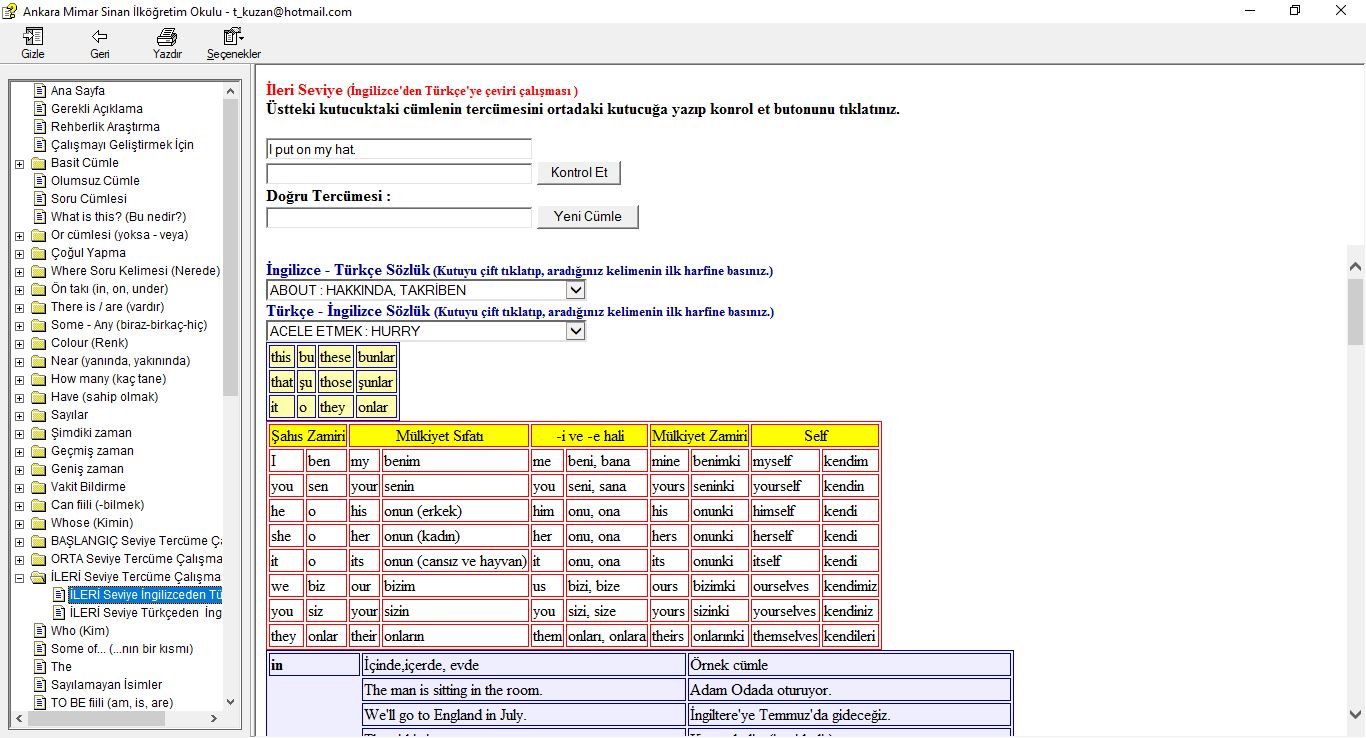Screen dimensions: 1366x738
Task: Click the Colour (Renk) folder icon
Action: pyautogui.click(x=39, y=343)
